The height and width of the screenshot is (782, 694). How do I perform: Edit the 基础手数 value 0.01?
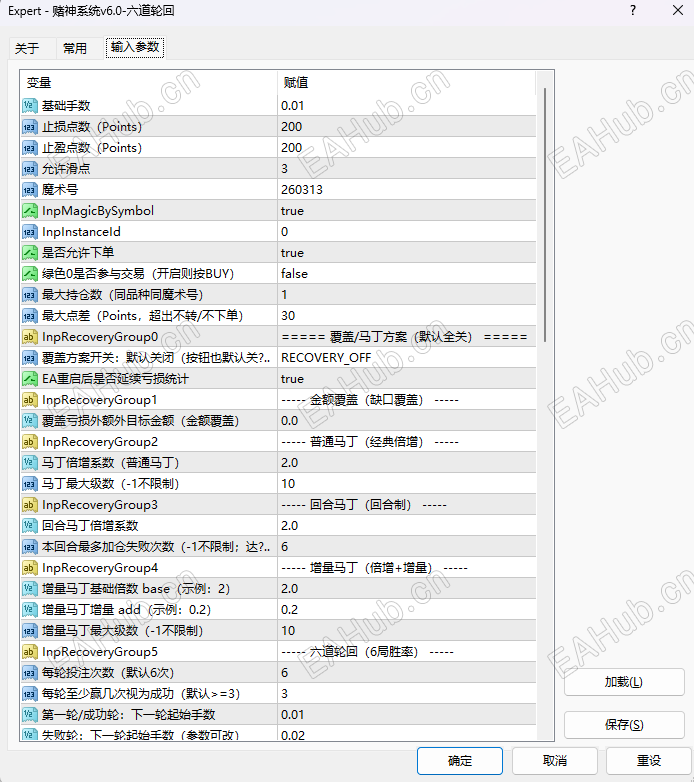[407, 106]
